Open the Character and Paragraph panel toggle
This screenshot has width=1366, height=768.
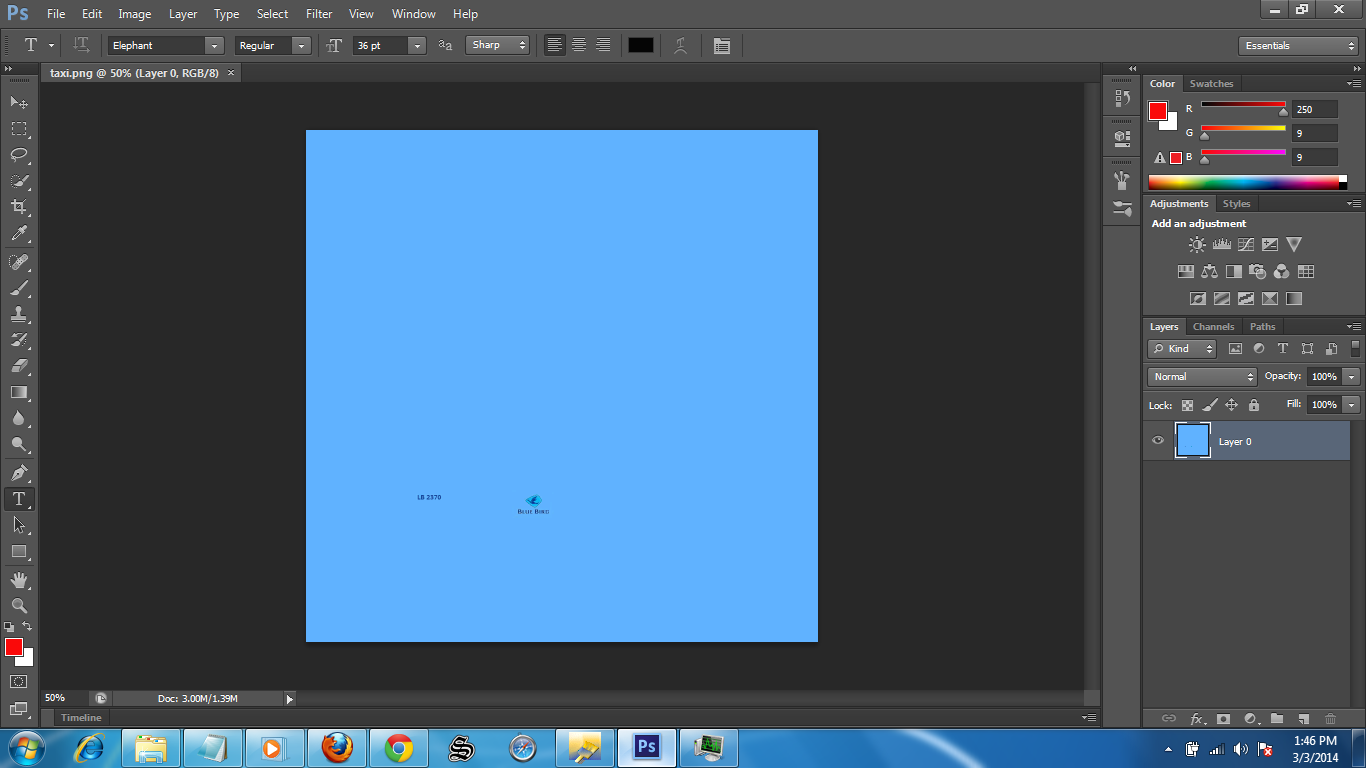click(x=722, y=45)
